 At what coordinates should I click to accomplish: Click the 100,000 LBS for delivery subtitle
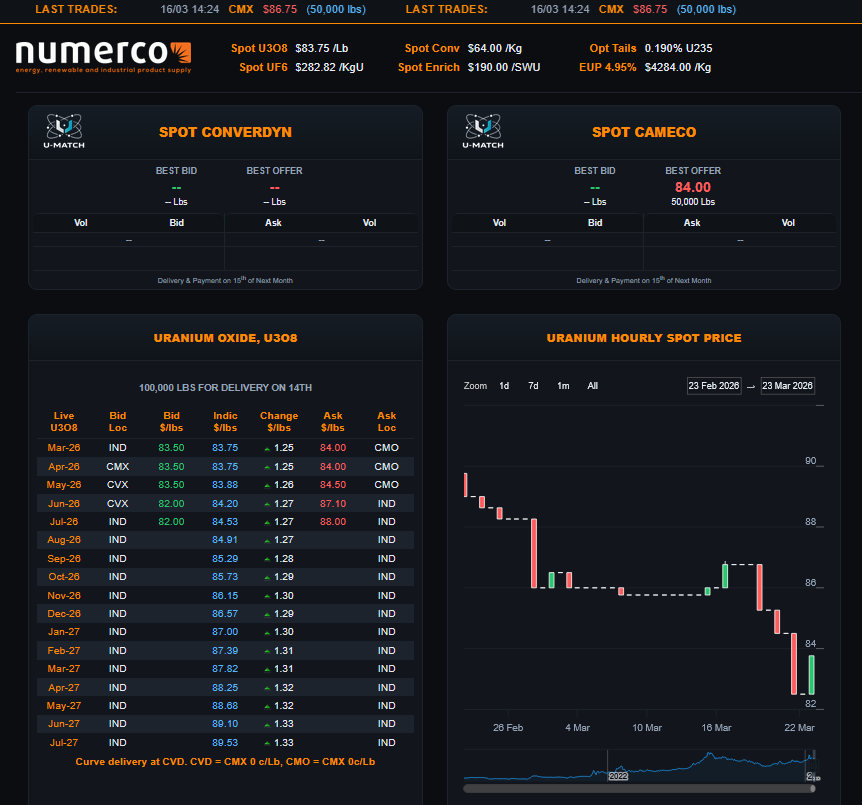225,388
